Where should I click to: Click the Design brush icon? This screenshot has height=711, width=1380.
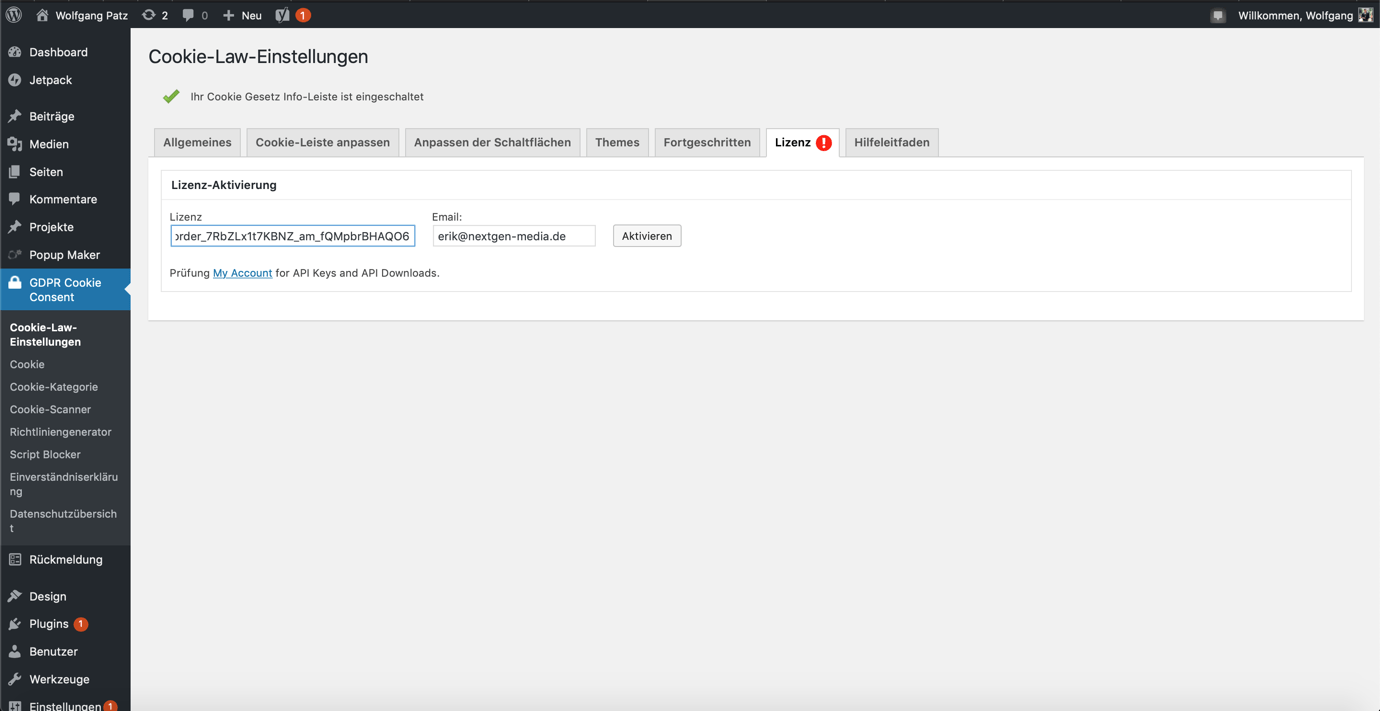pyautogui.click(x=15, y=596)
